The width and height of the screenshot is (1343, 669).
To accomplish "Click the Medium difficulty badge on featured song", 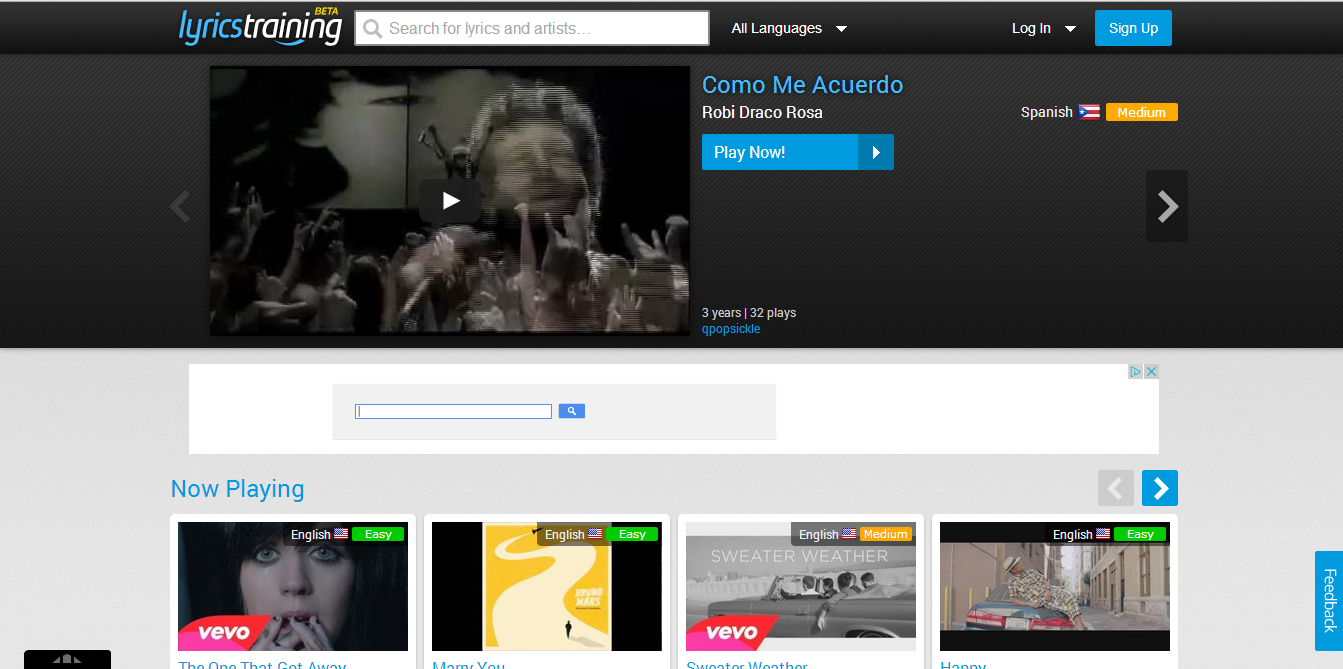I will tap(1142, 112).
